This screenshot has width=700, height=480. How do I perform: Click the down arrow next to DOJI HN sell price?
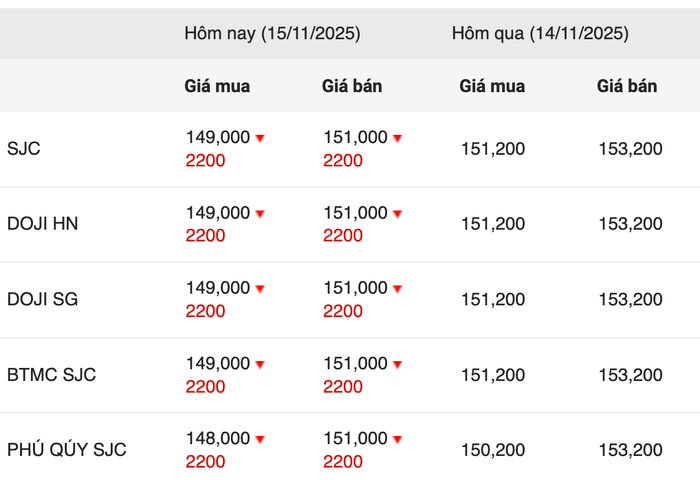397,214
